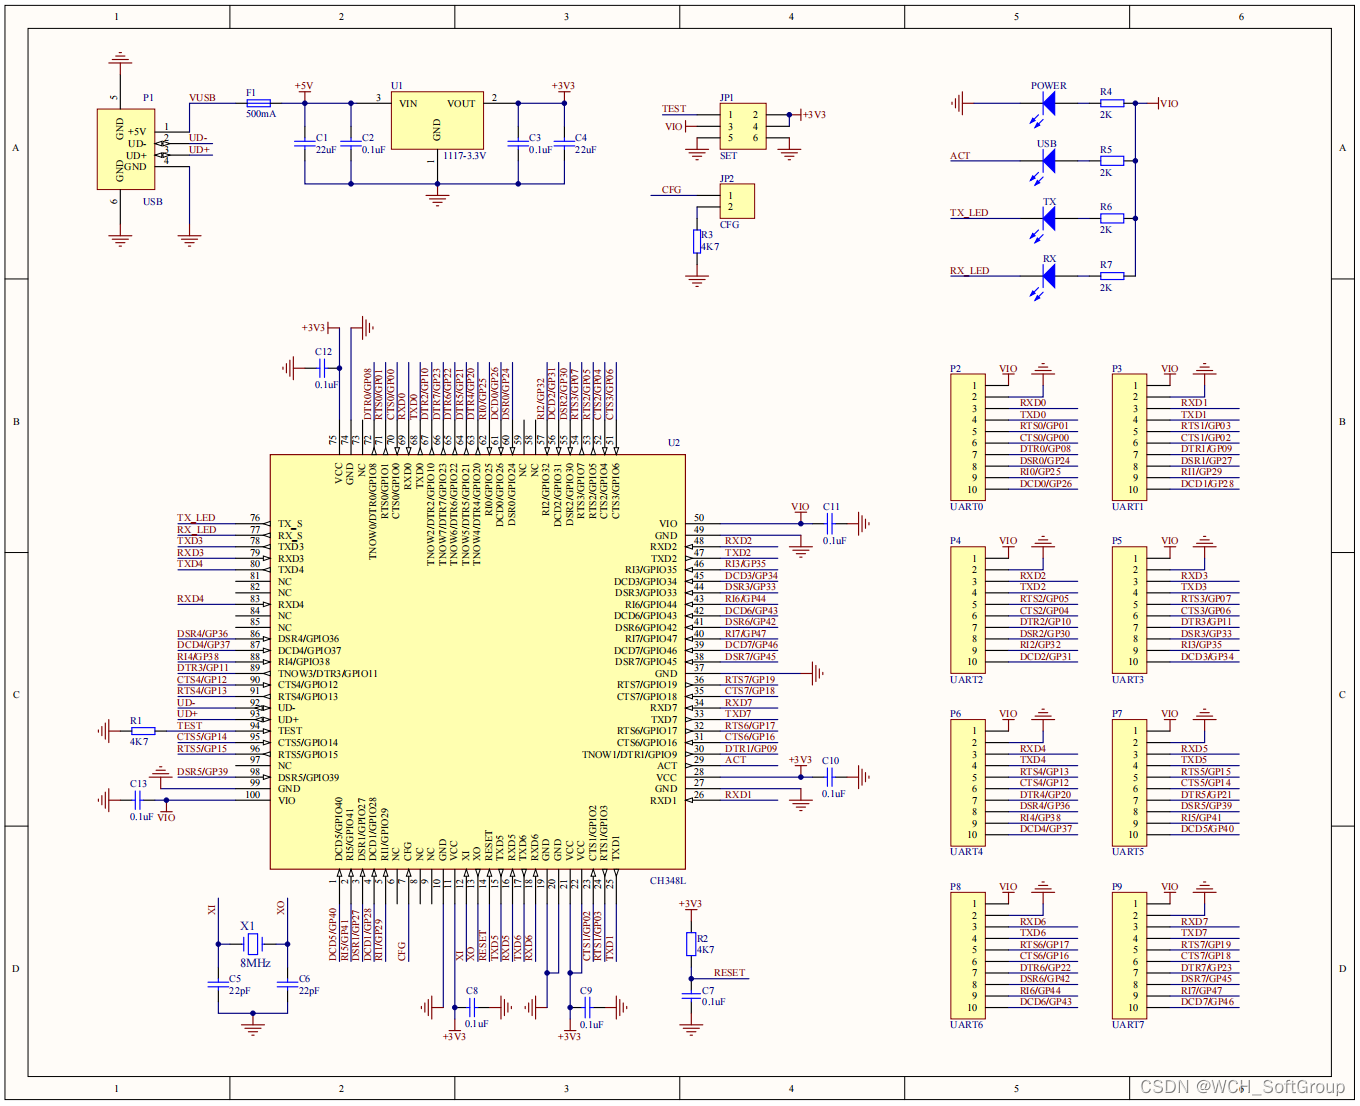Pick resistor R7 on the RX_LED line
The width and height of the screenshot is (1360, 1106).
[x=1111, y=275]
